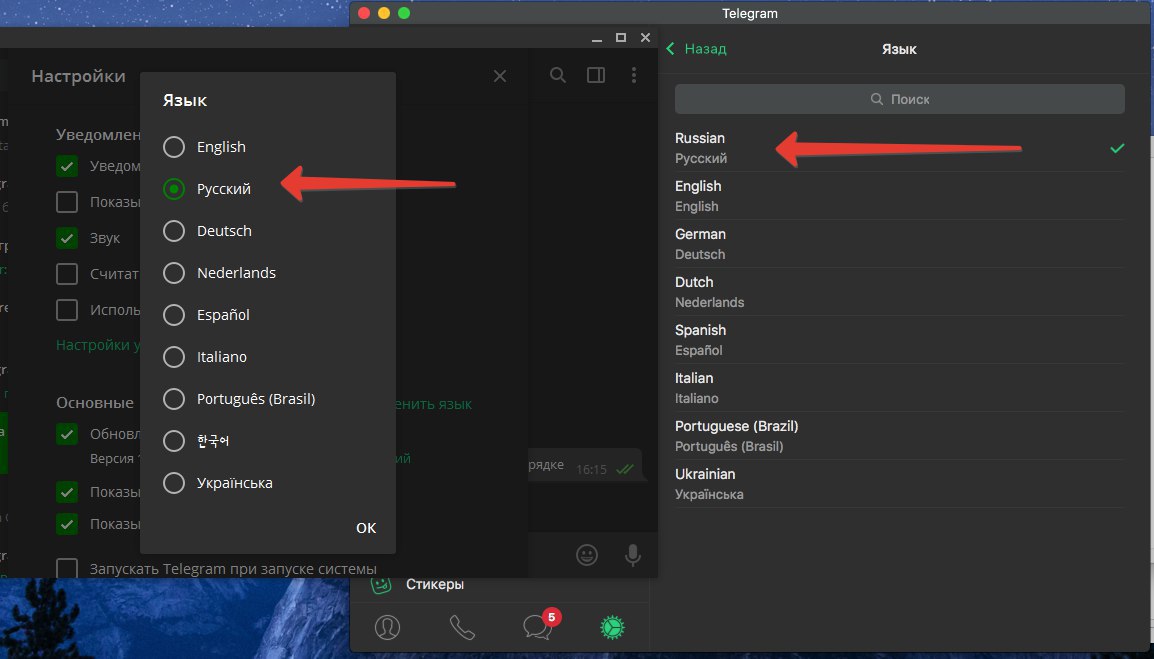This screenshot has height=659, width=1154.
Task: Choose Dutch Nederlands in language list
Action: [x=899, y=292]
